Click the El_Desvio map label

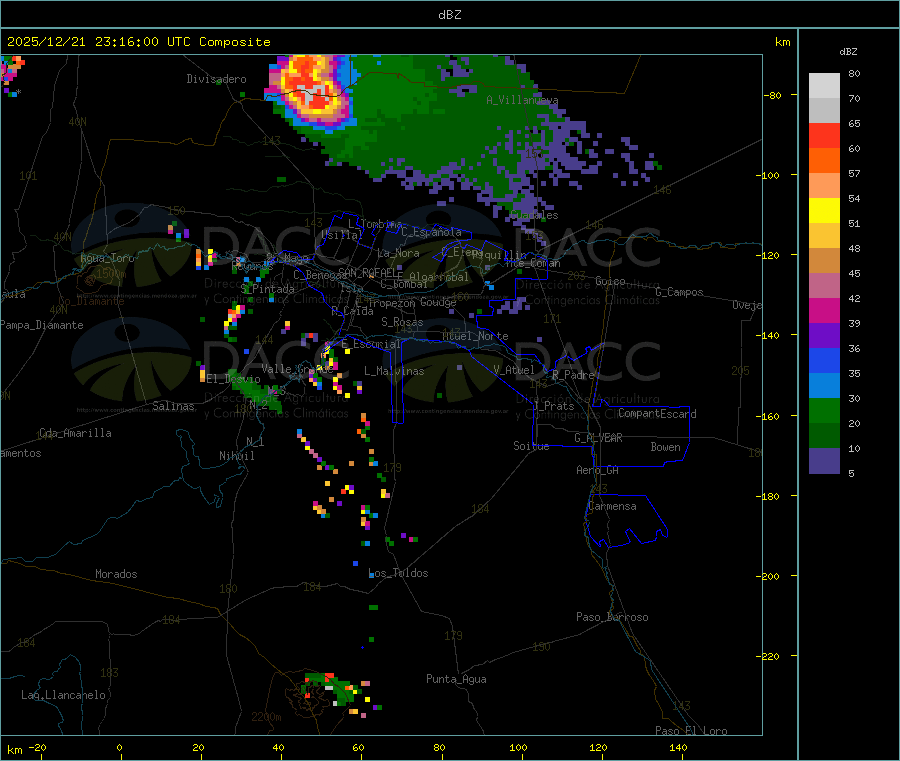(x=234, y=379)
